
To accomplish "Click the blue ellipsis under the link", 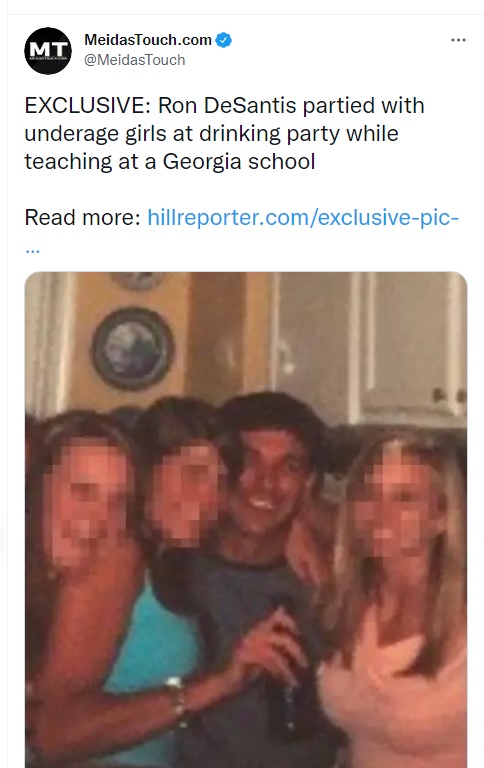I will point(32,250).
